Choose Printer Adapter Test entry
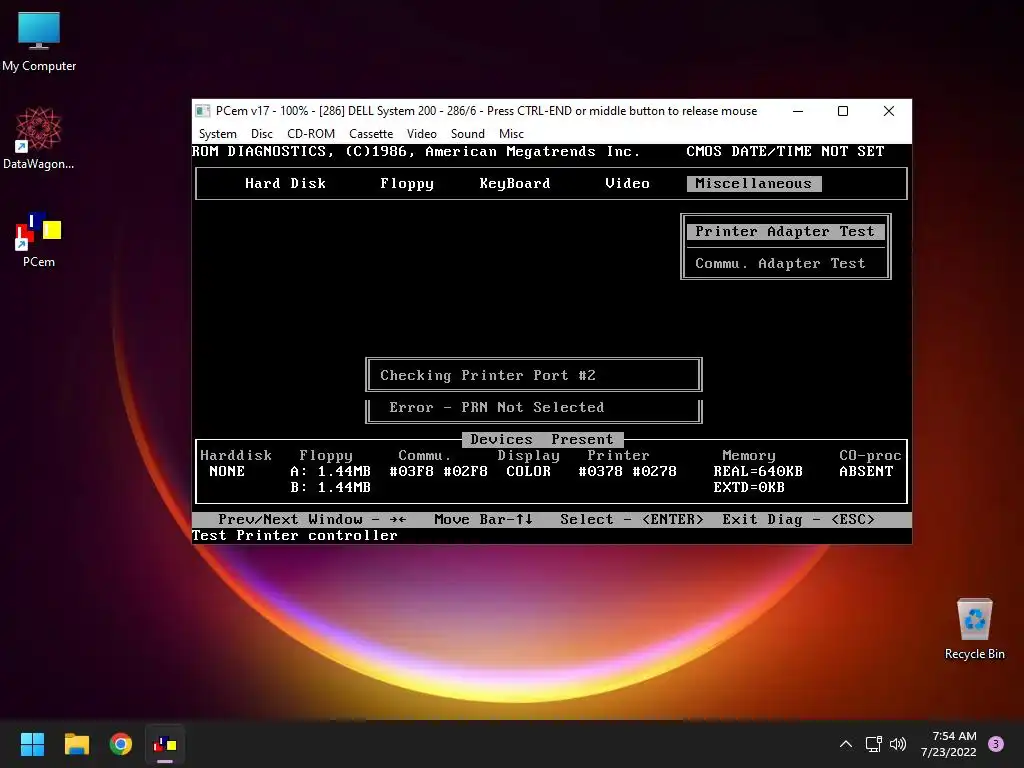 [x=785, y=231]
